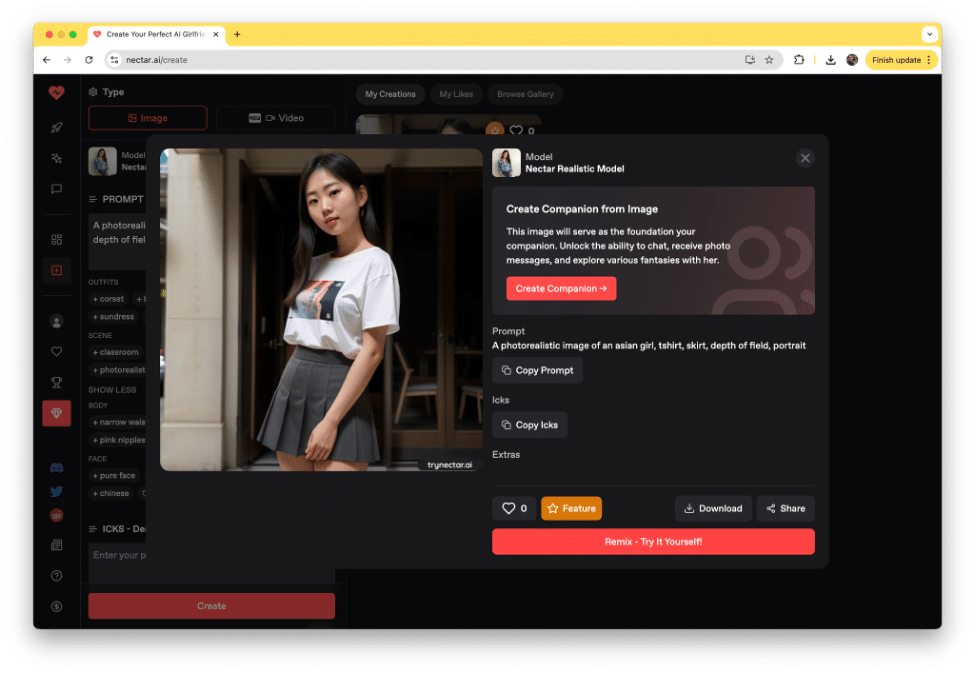Open the Browse Gallery tab
Image resolution: width=977 pixels, height=675 pixels.
point(525,94)
